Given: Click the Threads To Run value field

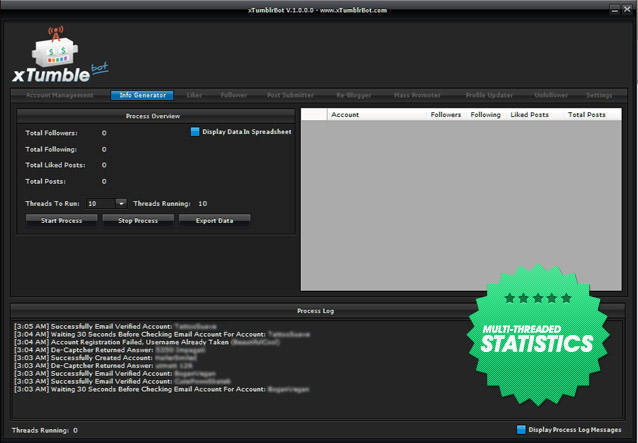Looking at the screenshot, I should (101, 203).
